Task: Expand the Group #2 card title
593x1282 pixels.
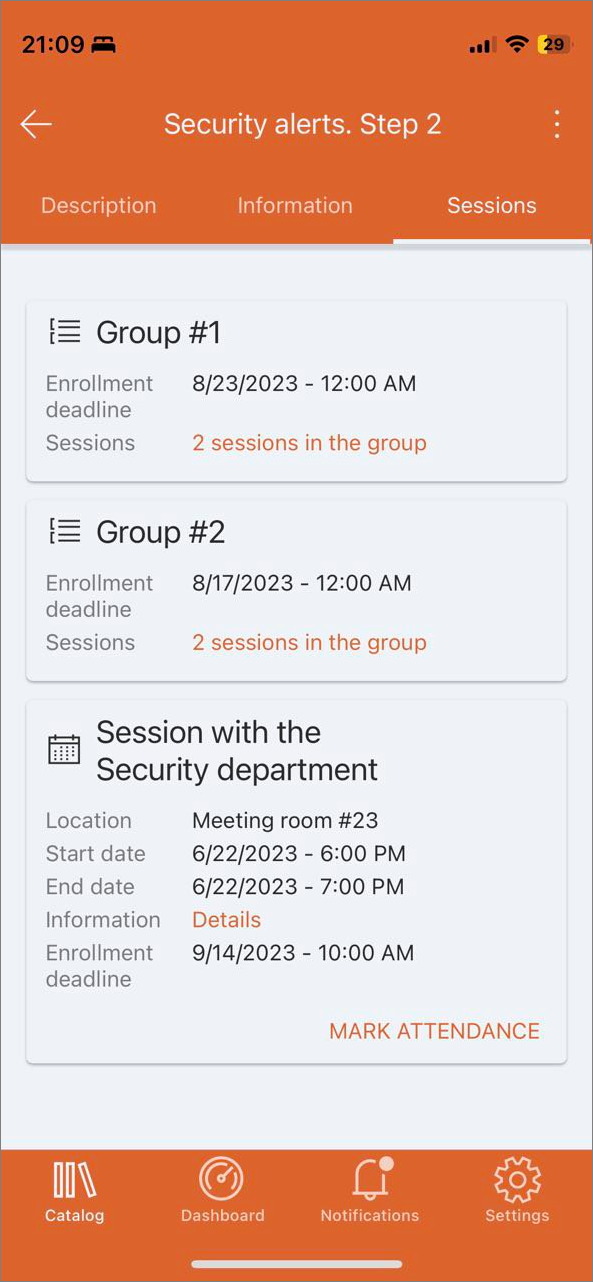Action: pyautogui.click(x=160, y=533)
